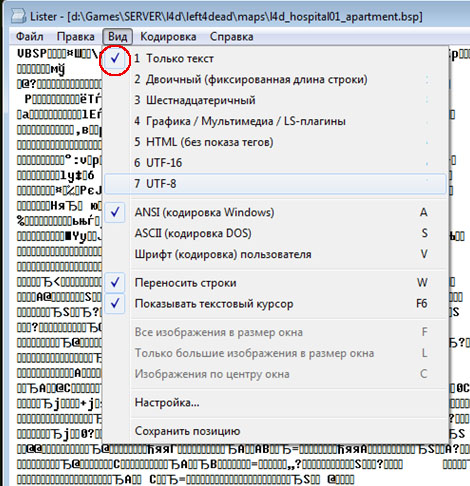Toggle ANSI (кодировка Windows) encoding

[x=275, y=212]
